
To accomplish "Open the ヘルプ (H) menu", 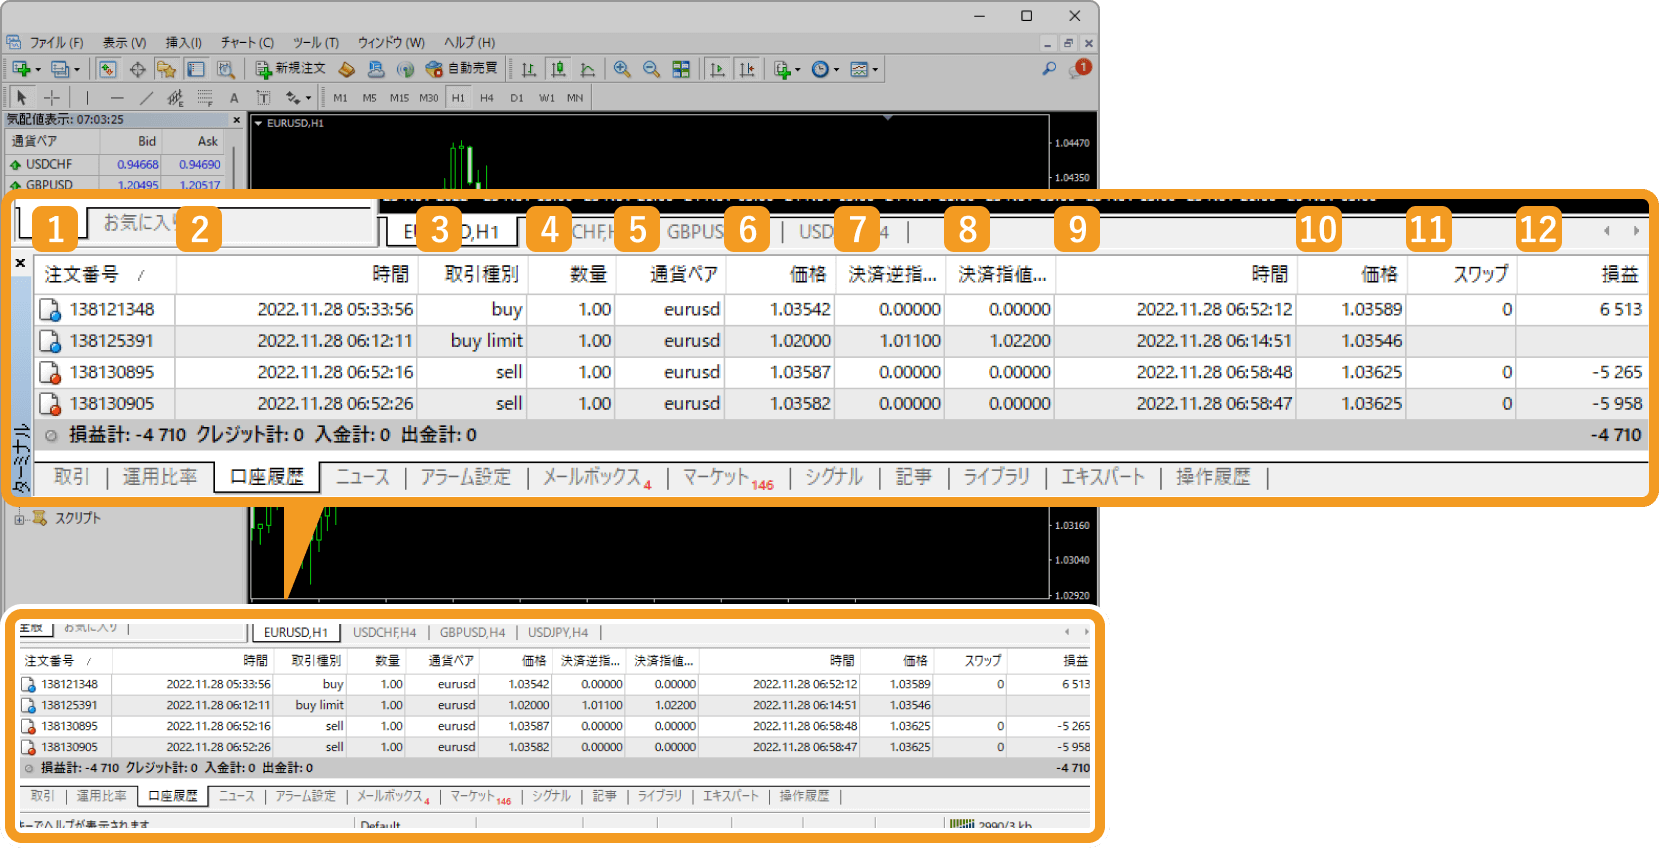I will pos(469,43).
